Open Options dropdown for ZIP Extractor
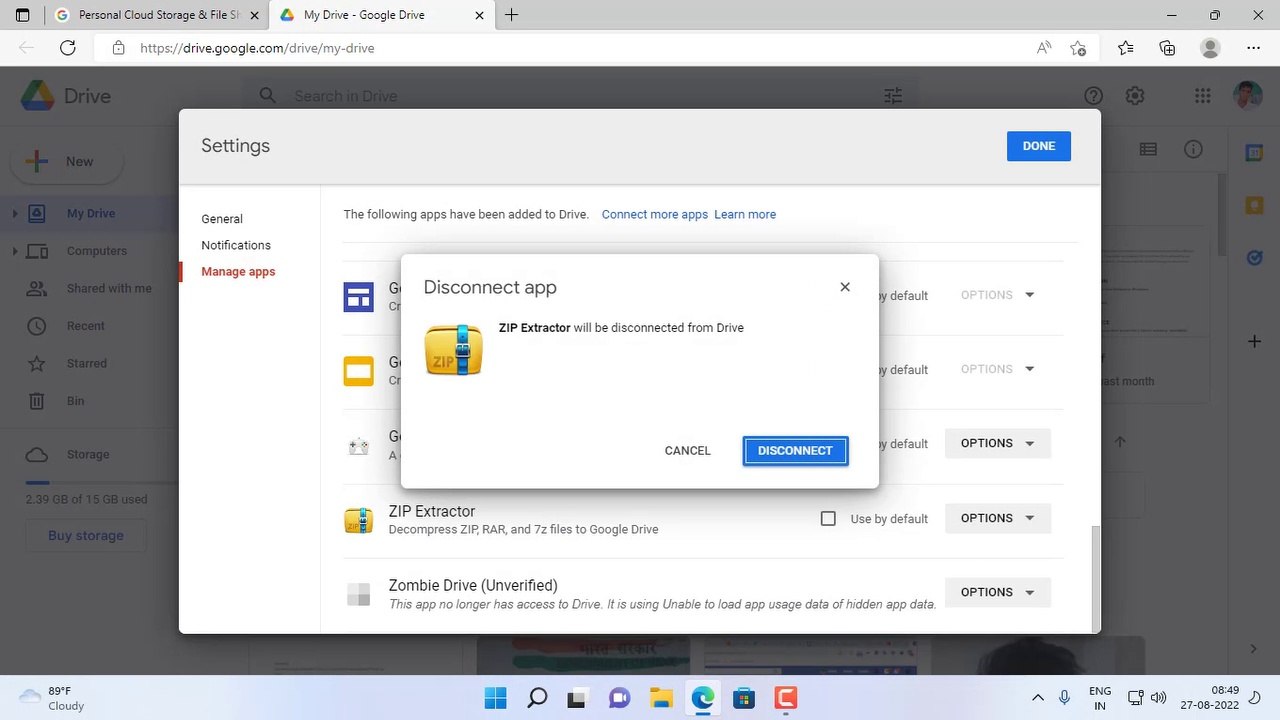Image resolution: width=1280 pixels, height=720 pixels. [x=997, y=518]
